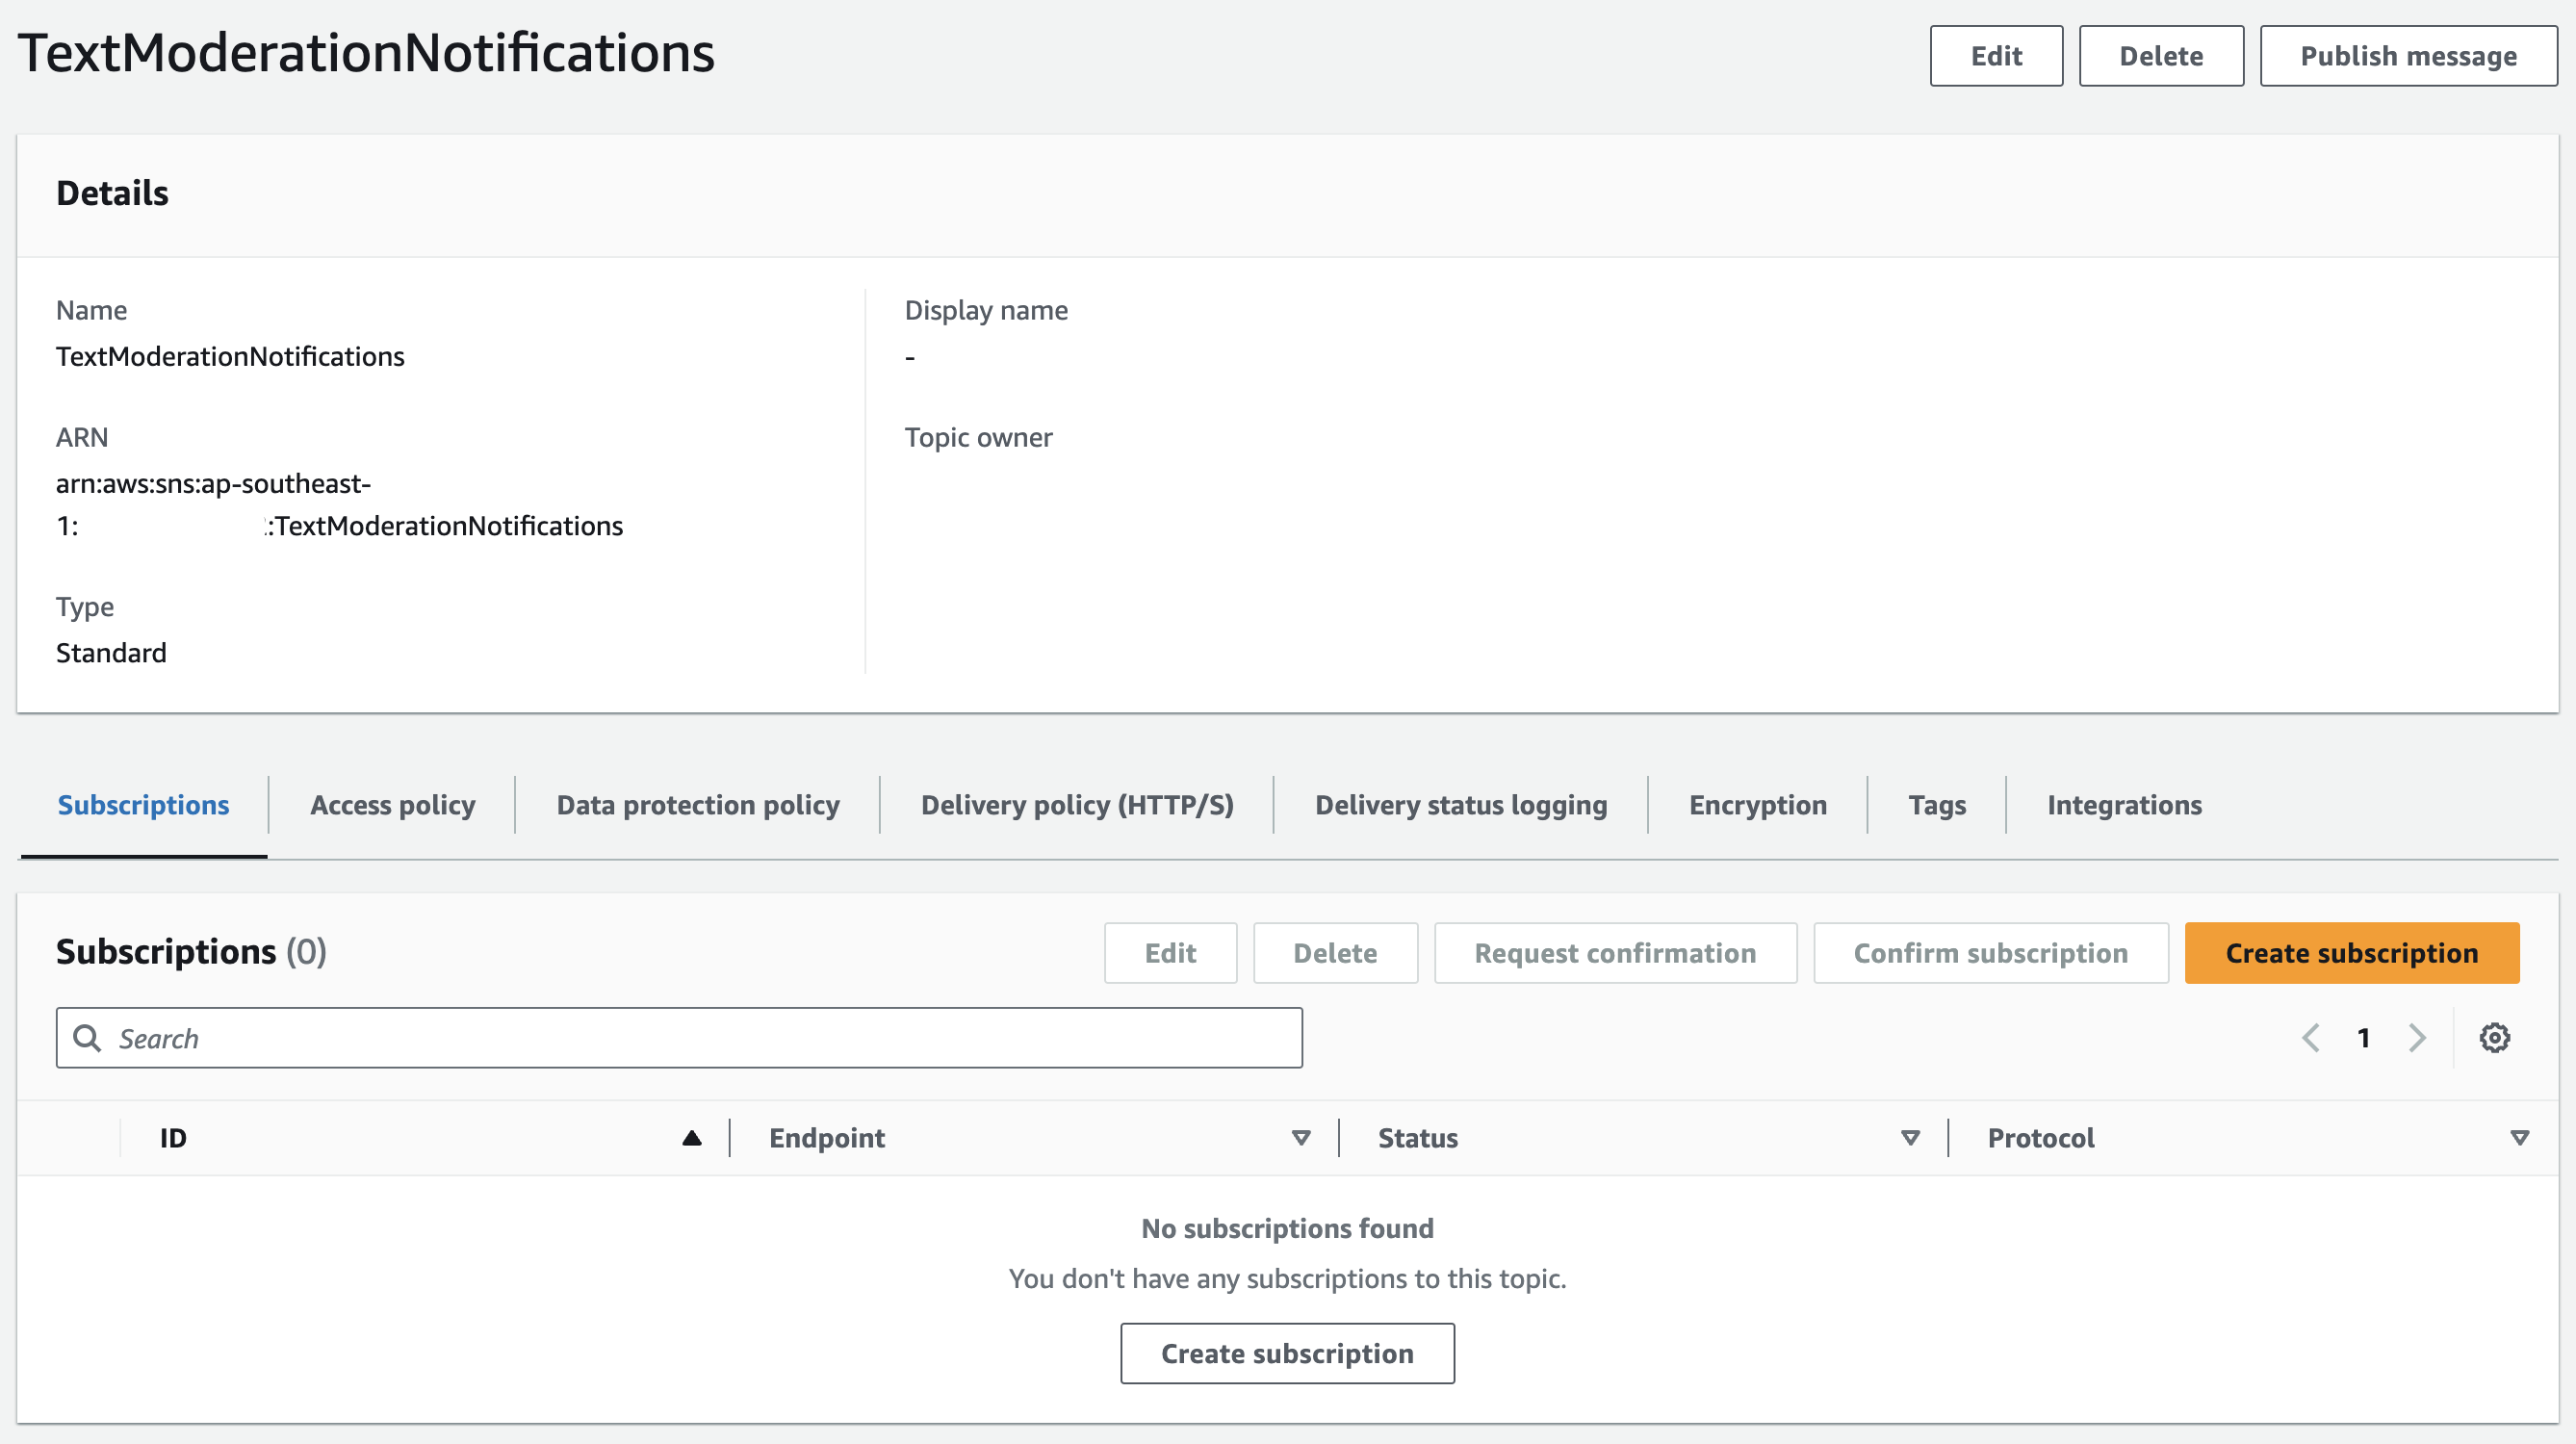Click TextModerationNotifications page heading
2576x1444 pixels.
[x=366, y=53]
